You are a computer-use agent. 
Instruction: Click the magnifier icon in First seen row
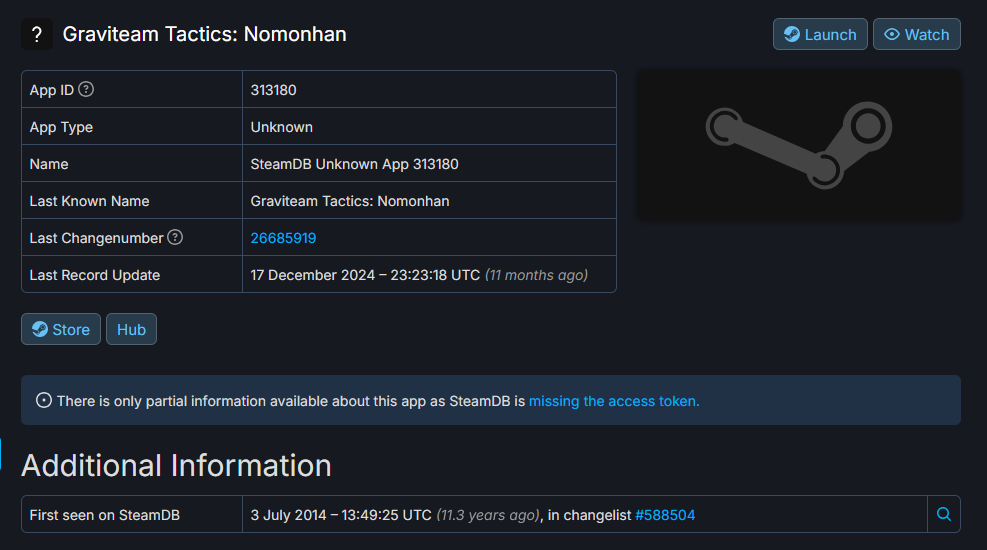click(x=943, y=515)
